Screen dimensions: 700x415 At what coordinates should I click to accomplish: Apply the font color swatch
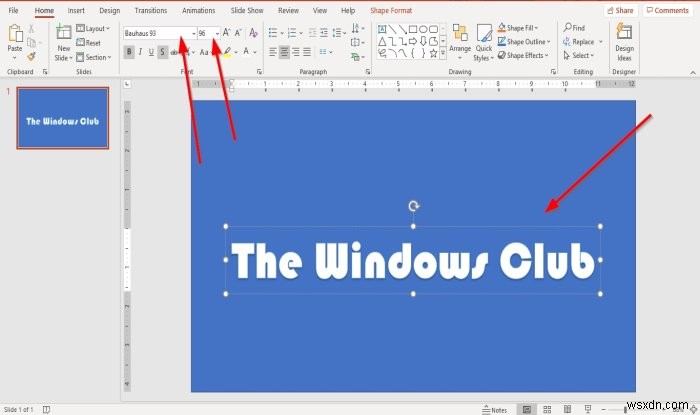246,52
